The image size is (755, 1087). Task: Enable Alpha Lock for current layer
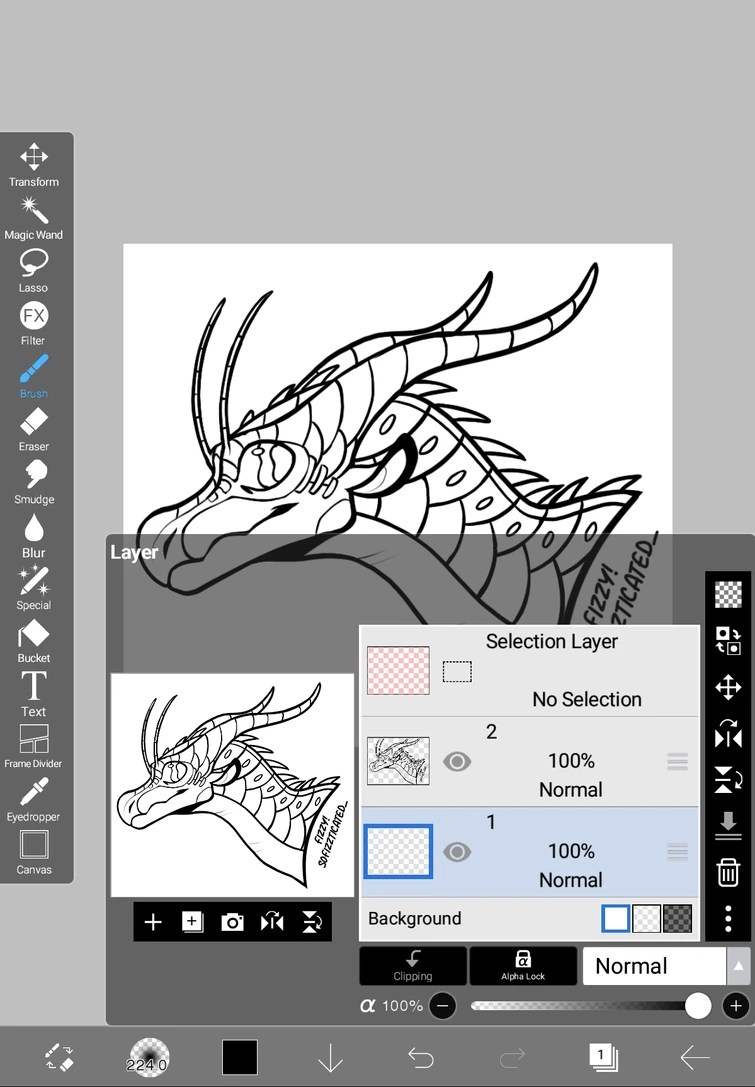point(523,966)
